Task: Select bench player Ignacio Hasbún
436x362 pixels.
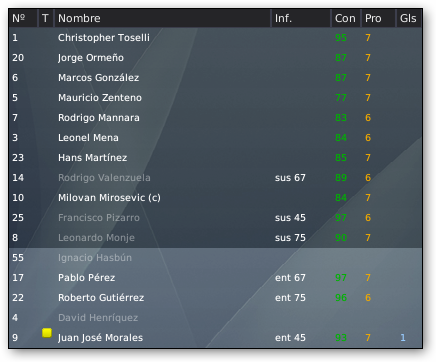Action: tap(215, 258)
